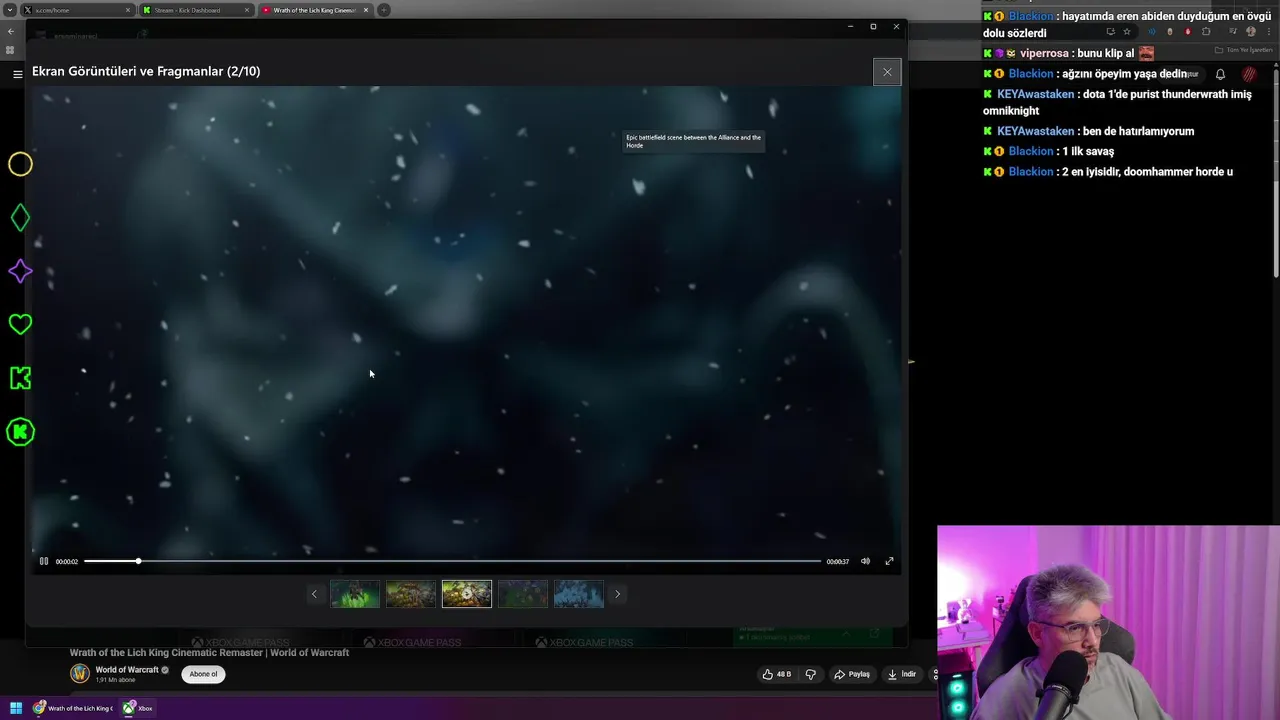This screenshot has height=720, width=1280.
Task: Click viperrosa username in chat
Action: pyautogui.click(x=1044, y=53)
